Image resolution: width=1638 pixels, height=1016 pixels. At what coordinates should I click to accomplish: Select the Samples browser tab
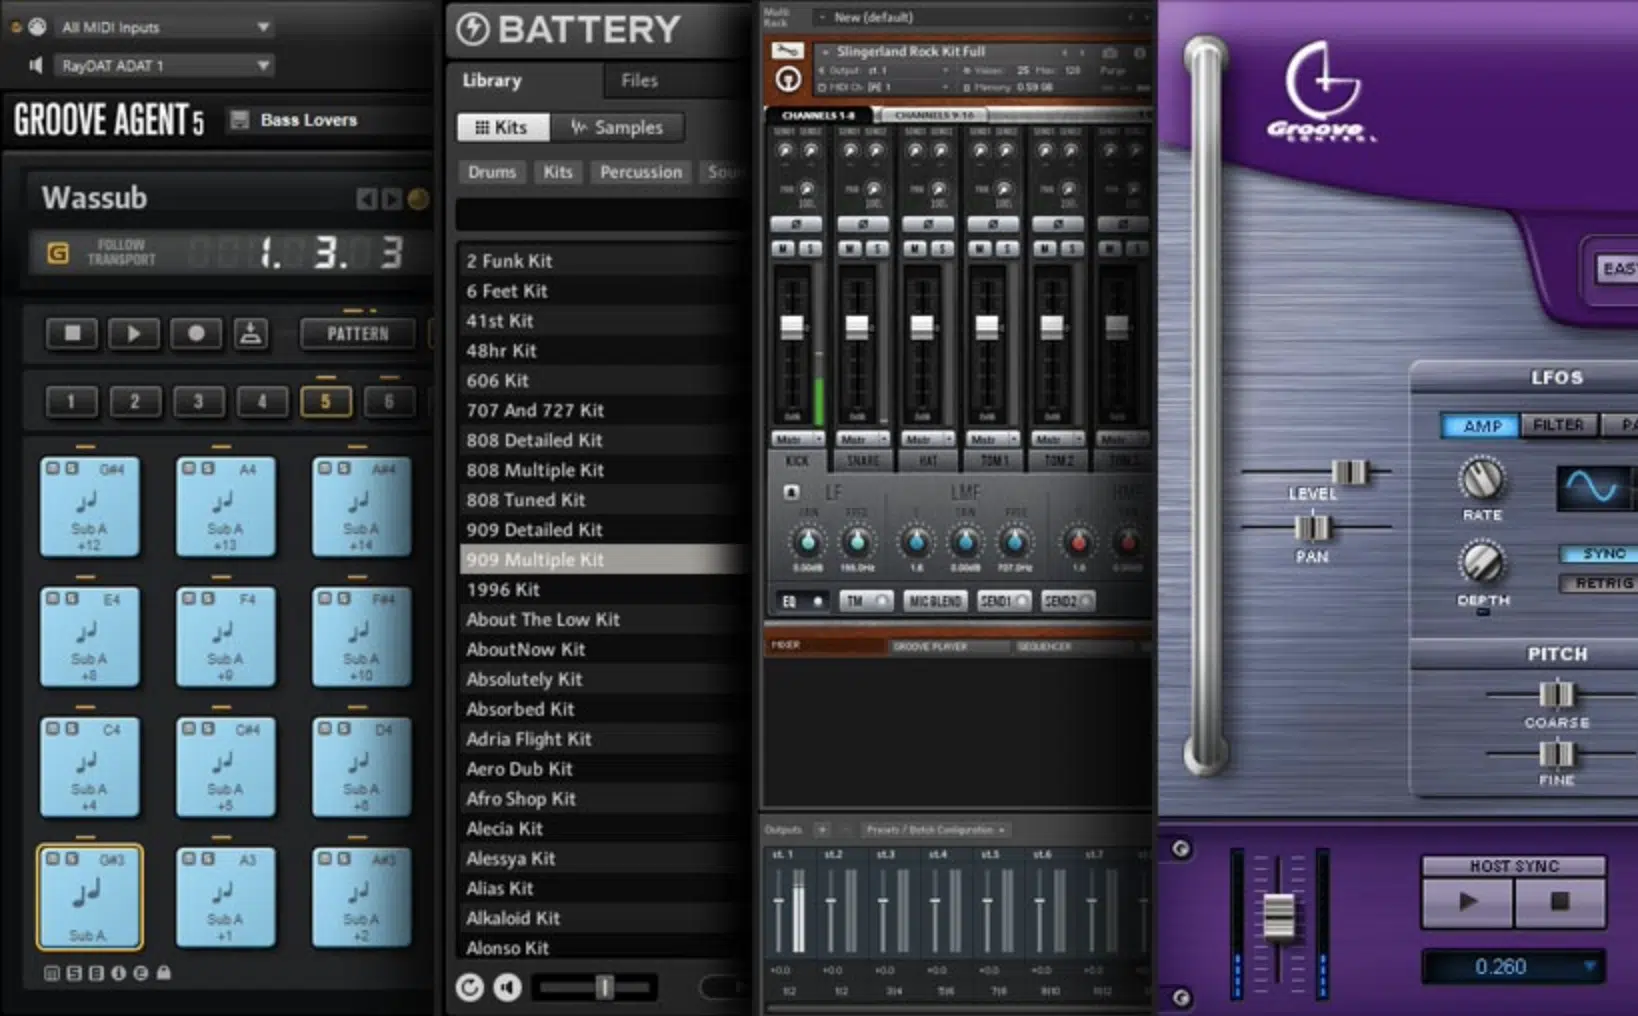coord(616,127)
